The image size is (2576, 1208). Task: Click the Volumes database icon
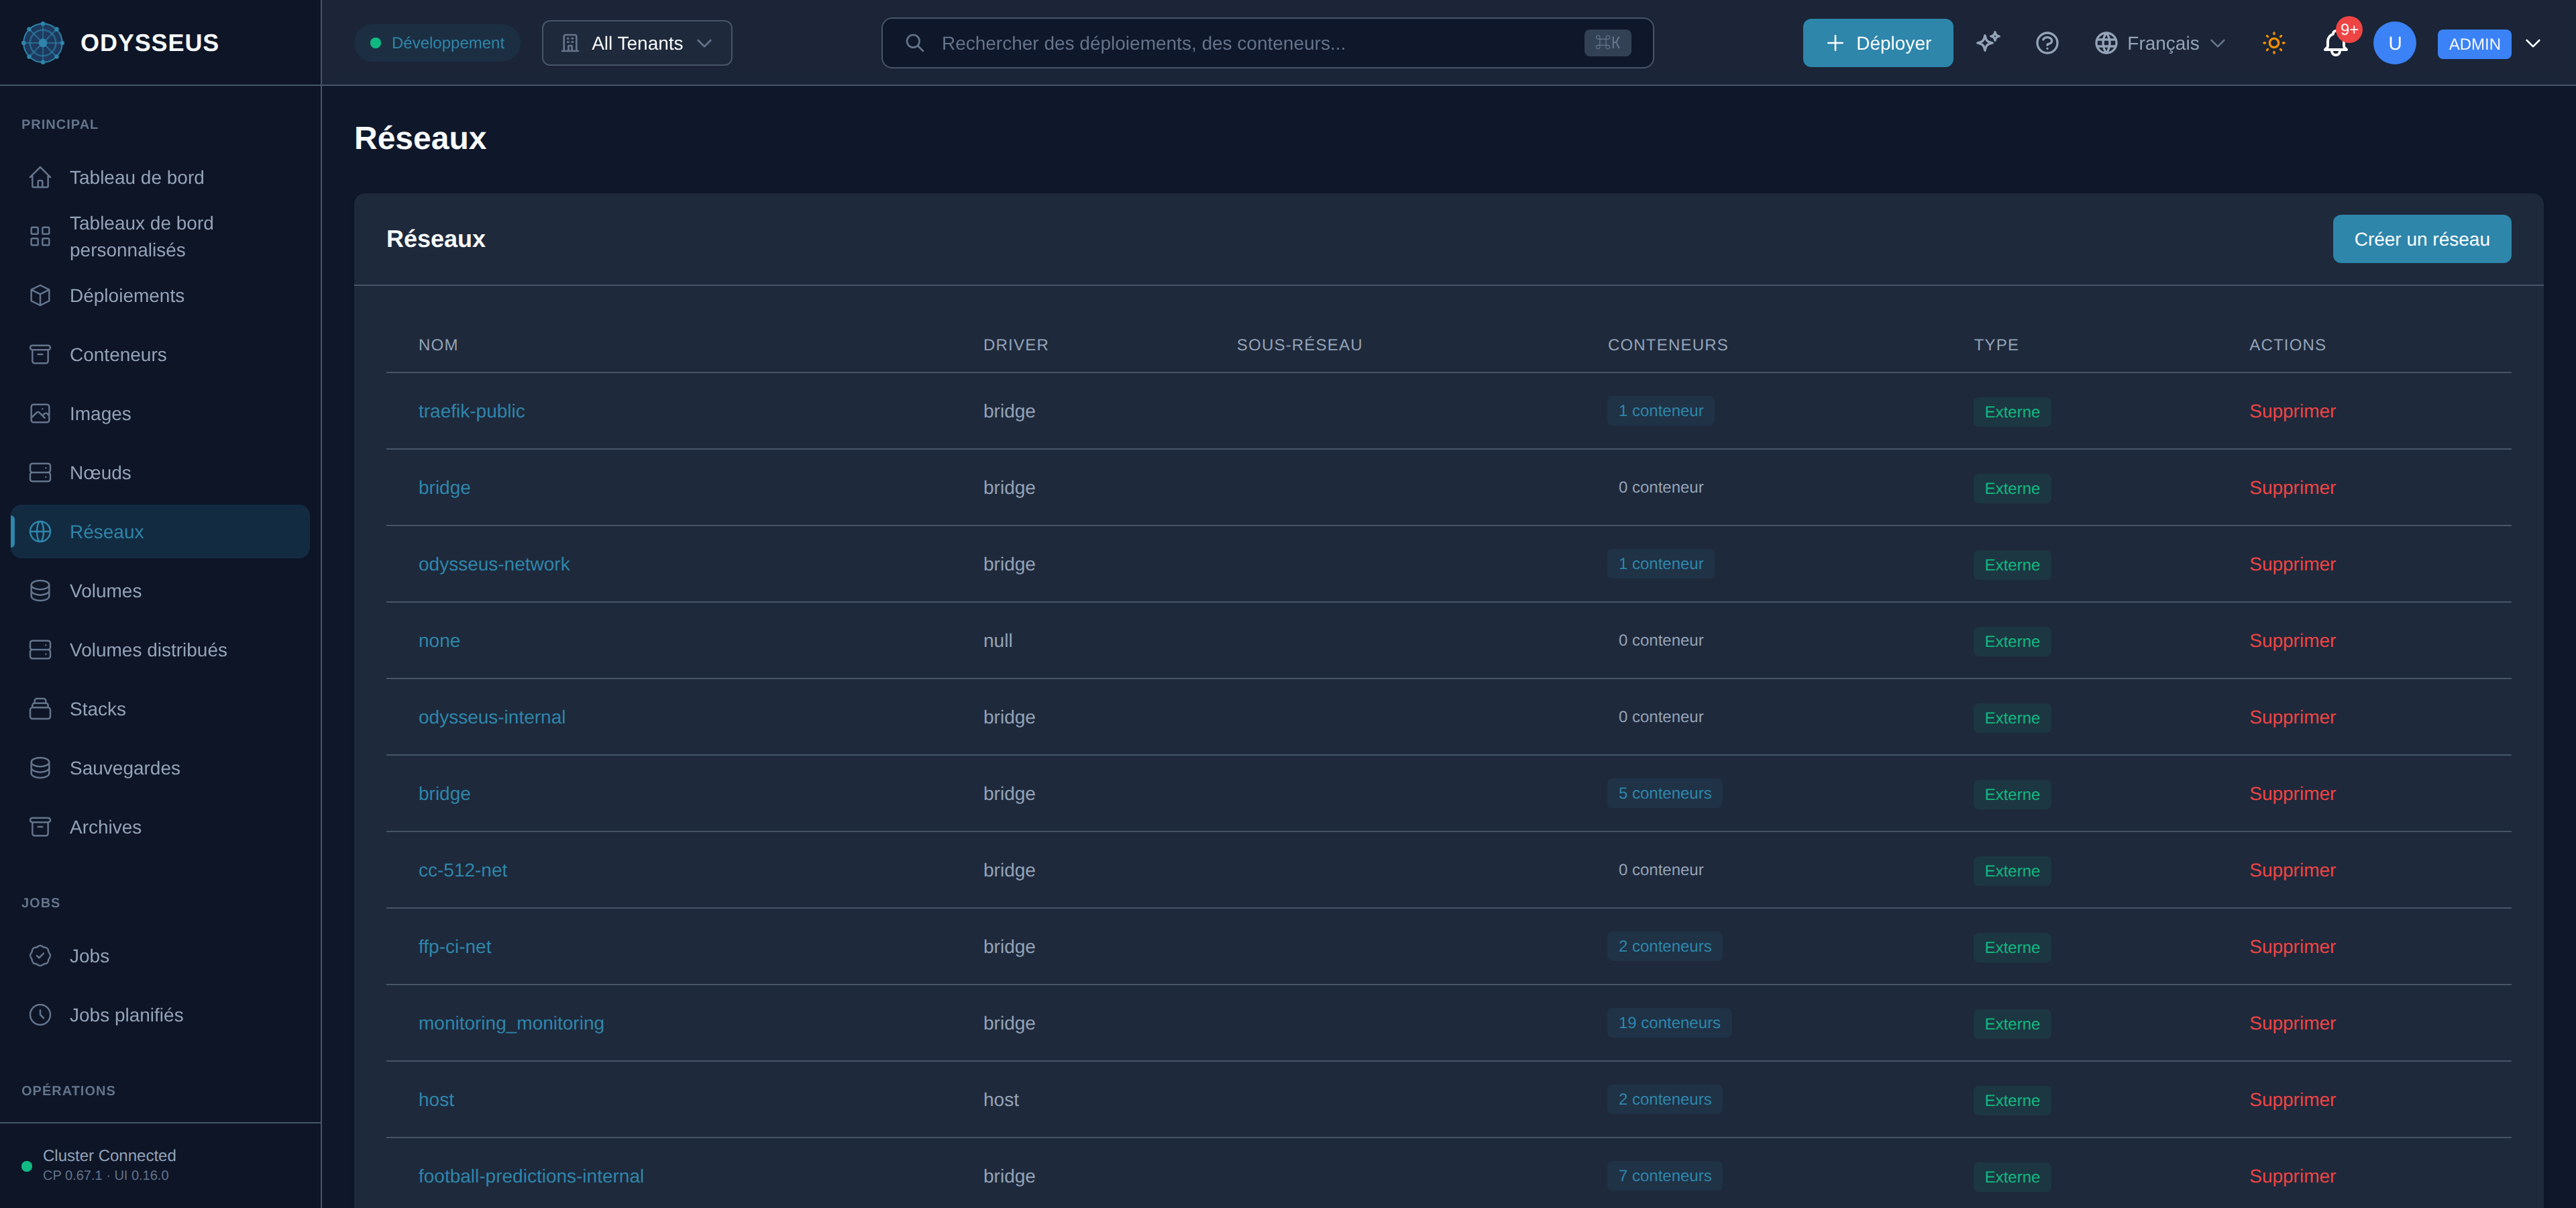point(40,590)
